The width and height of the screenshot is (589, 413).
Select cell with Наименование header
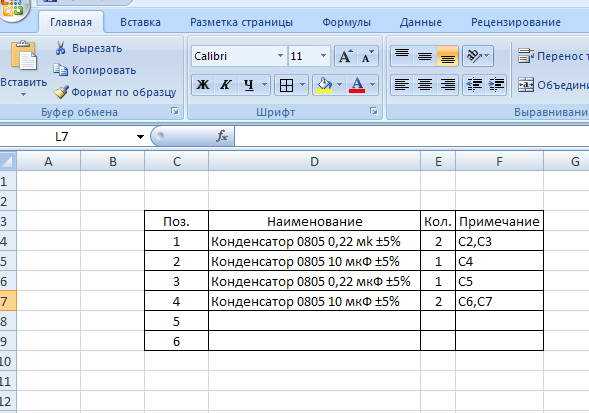pyautogui.click(x=314, y=221)
